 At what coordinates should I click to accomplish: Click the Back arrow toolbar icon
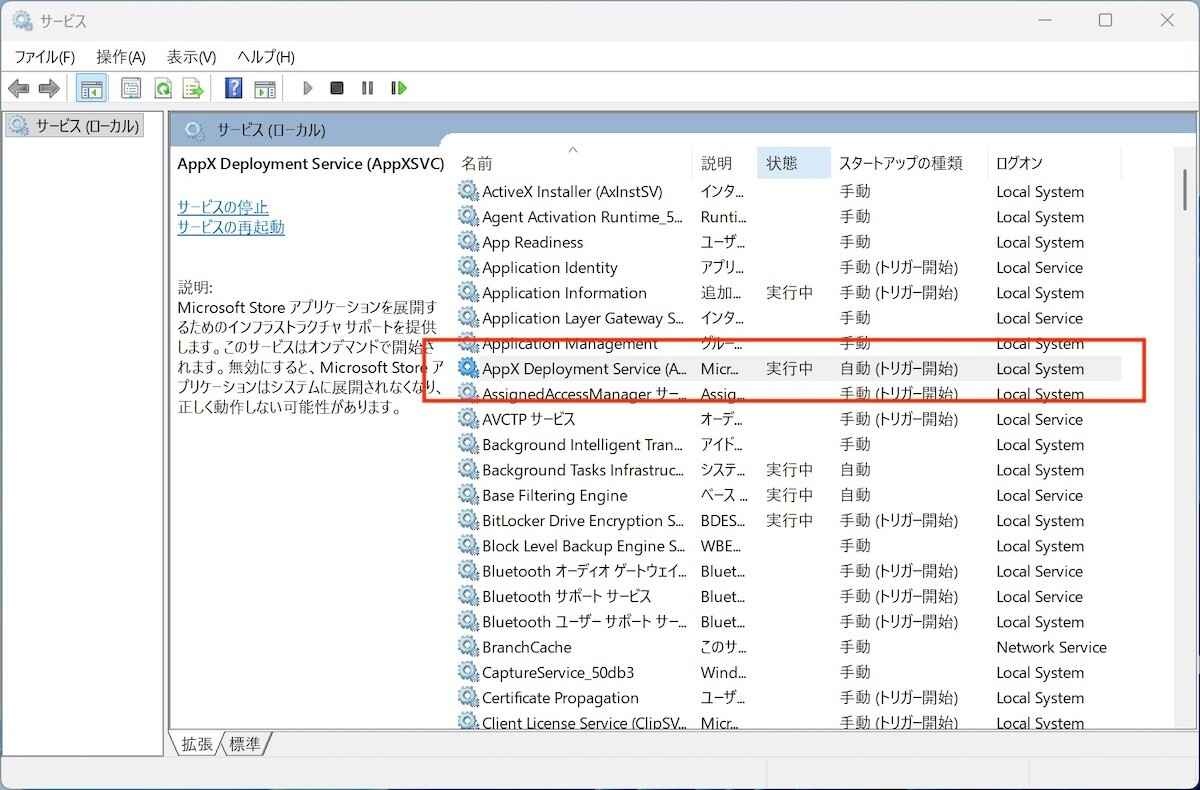pos(18,89)
